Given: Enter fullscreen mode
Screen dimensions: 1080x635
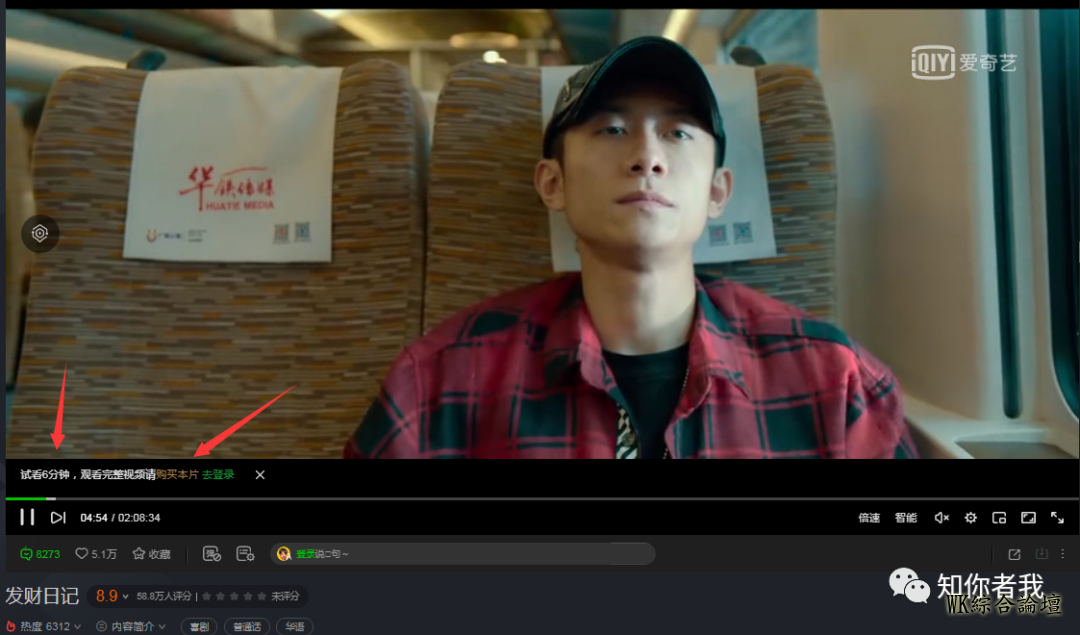Looking at the screenshot, I should 1057,517.
